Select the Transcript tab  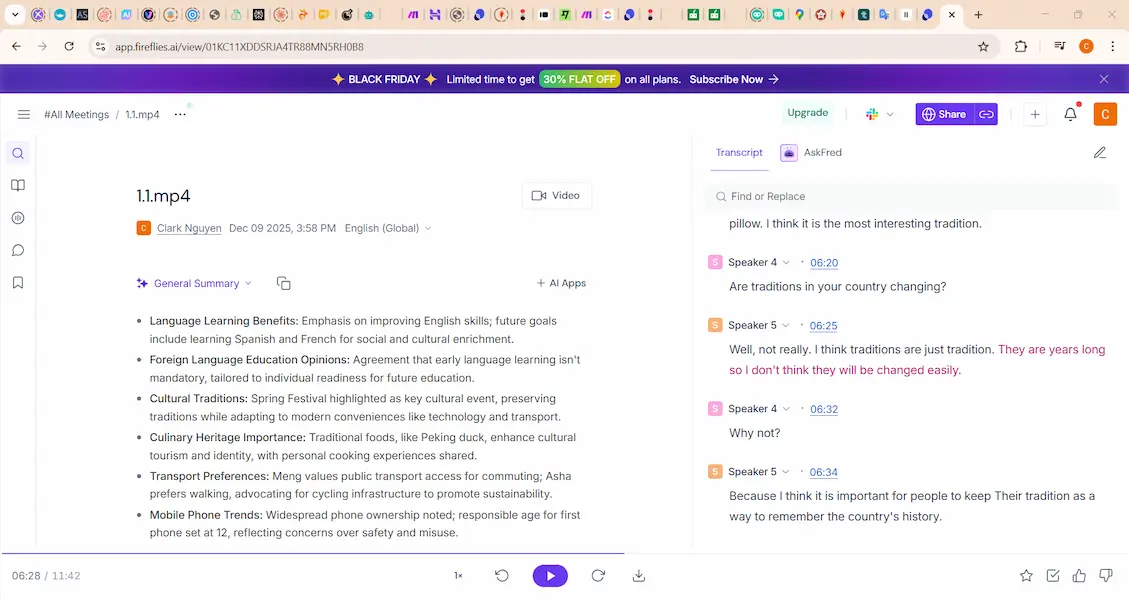(x=739, y=153)
